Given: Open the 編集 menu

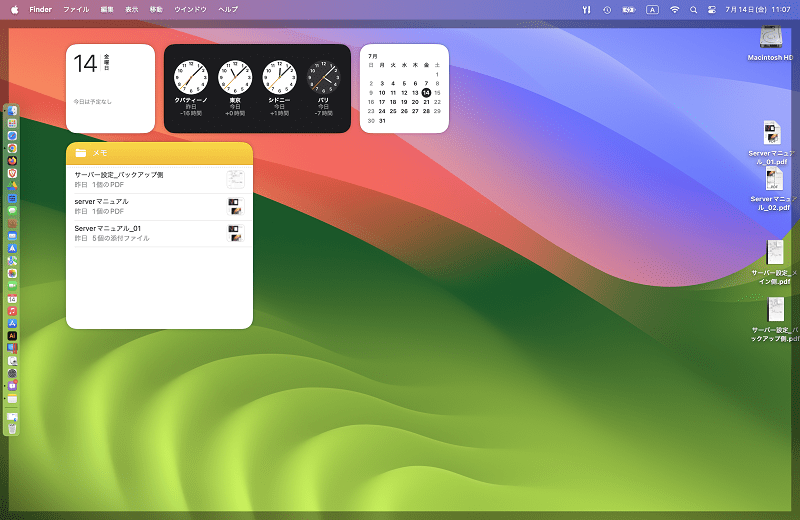Looking at the screenshot, I should coord(107,9).
